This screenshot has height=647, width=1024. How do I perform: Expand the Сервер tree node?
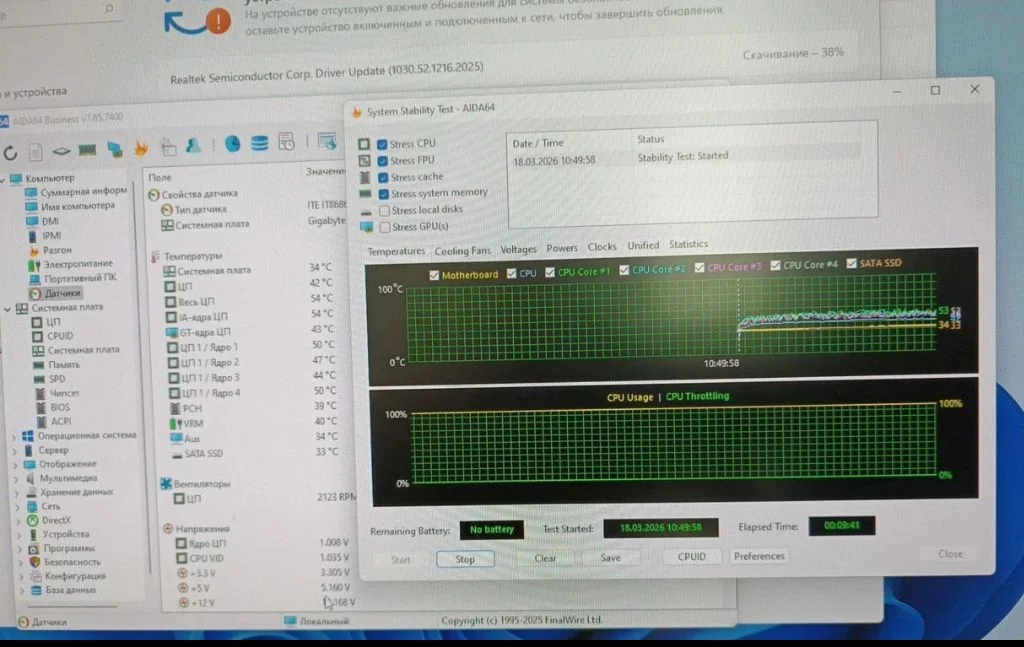point(15,450)
